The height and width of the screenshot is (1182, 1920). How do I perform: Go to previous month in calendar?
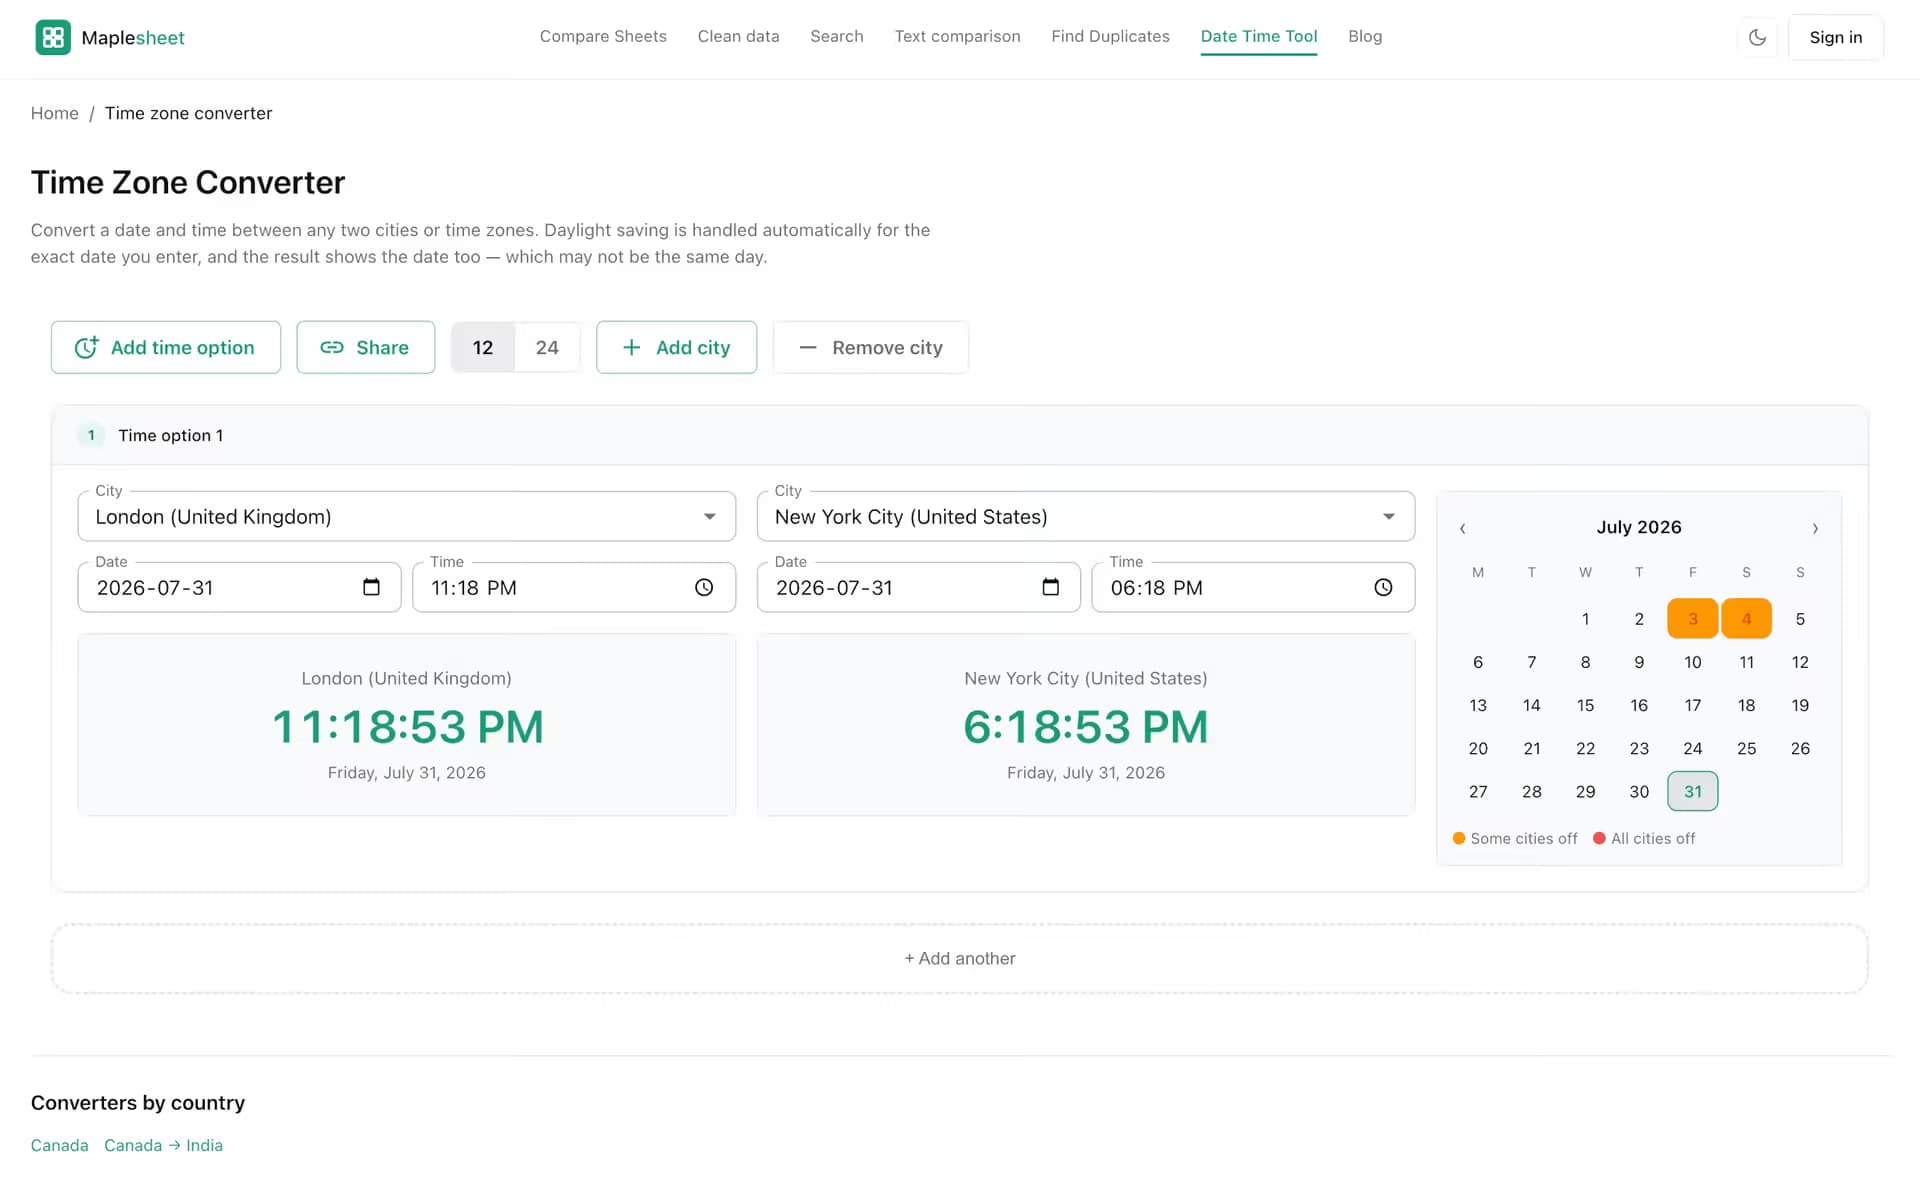[1462, 528]
